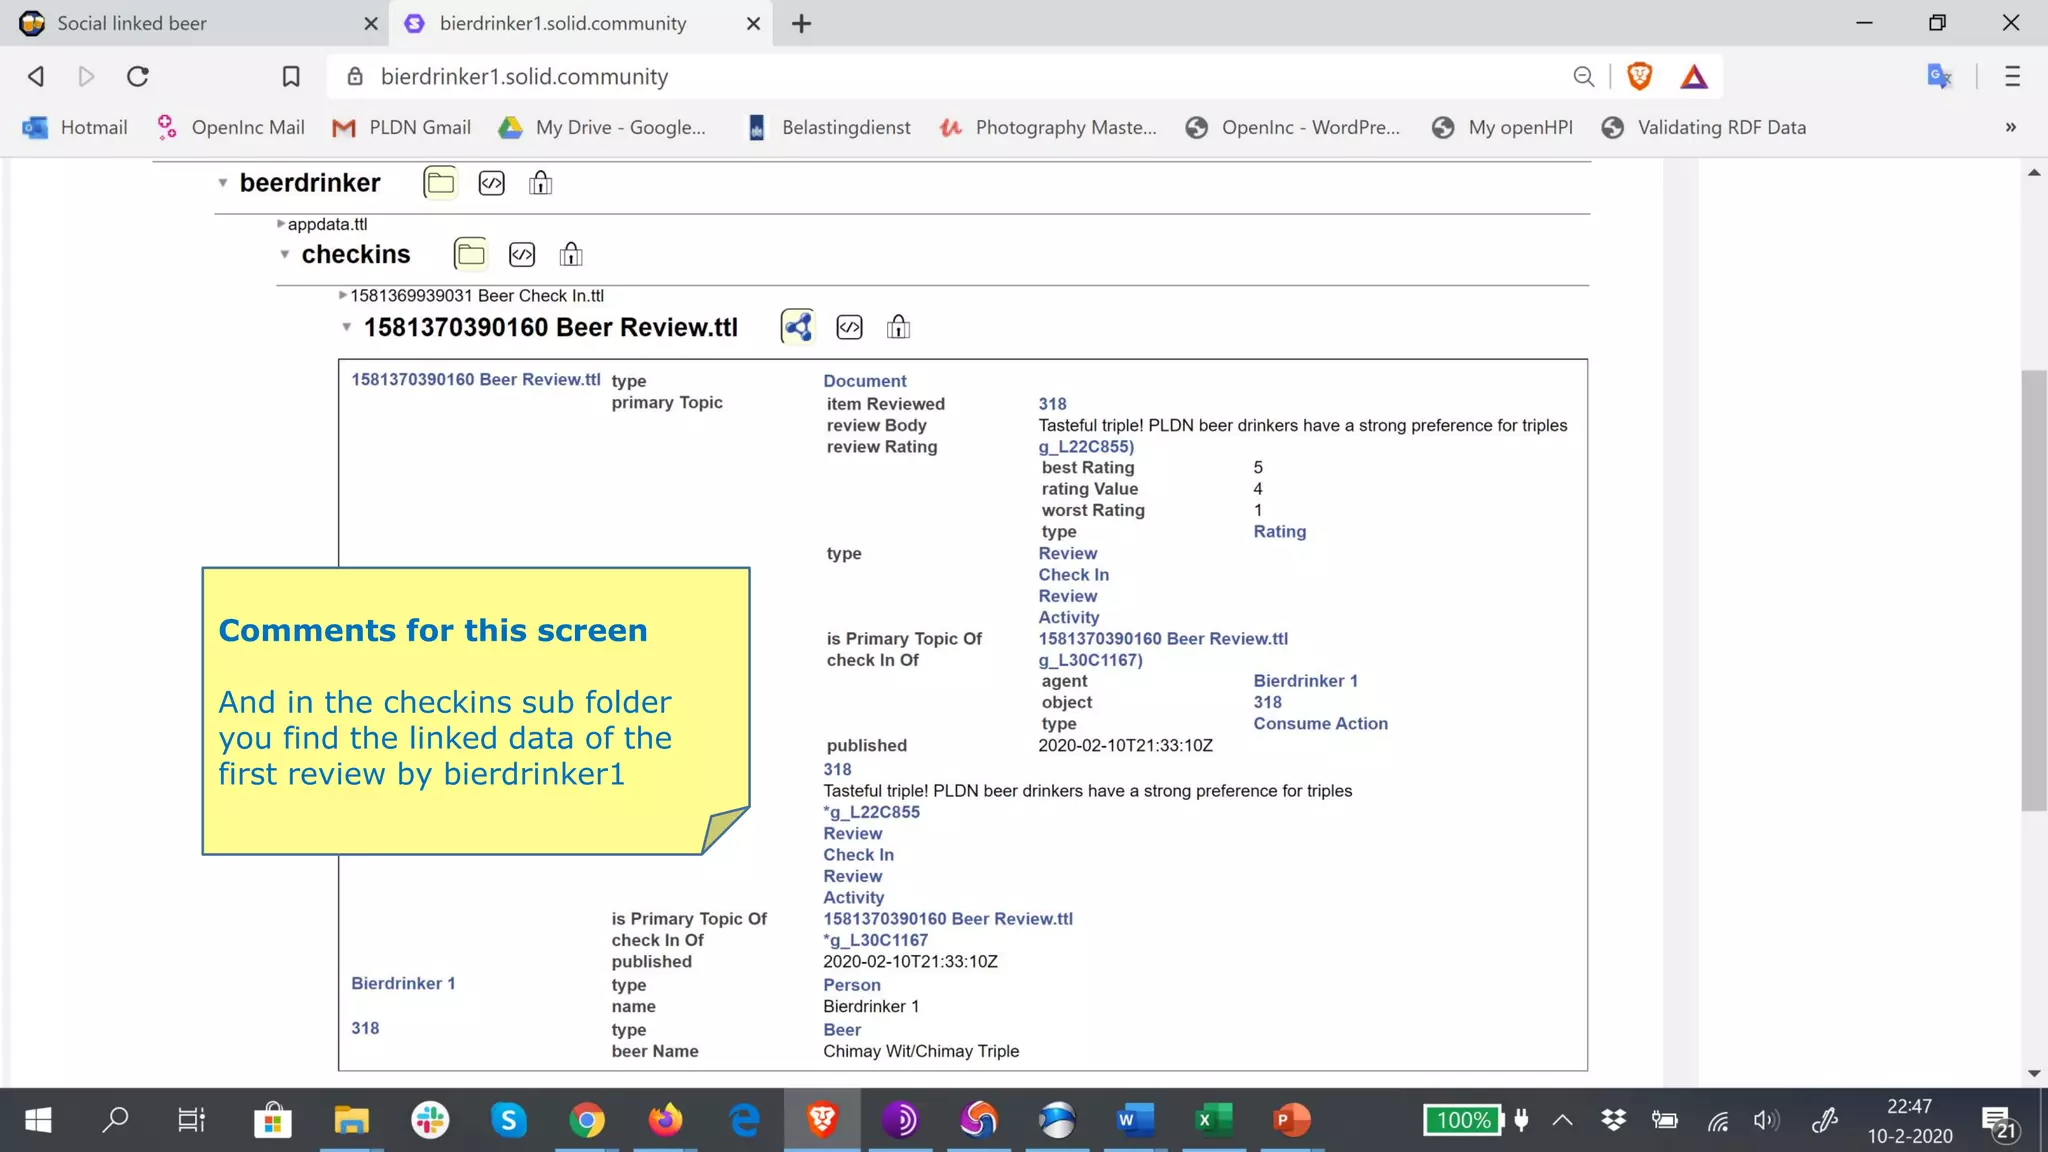Follow the Consume Action link
The height and width of the screenshot is (1152, 2048).
1320,723
